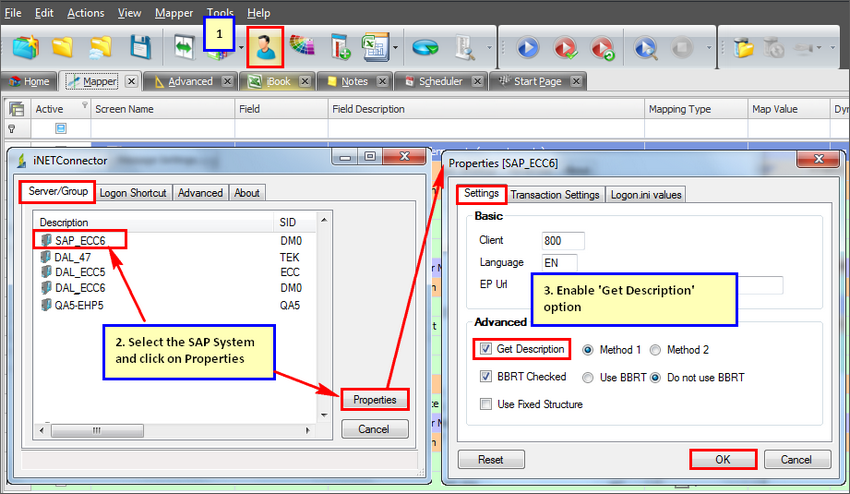Click the save floppy disk toolbar icon
The image size is (850, 494).
[140, 47]
